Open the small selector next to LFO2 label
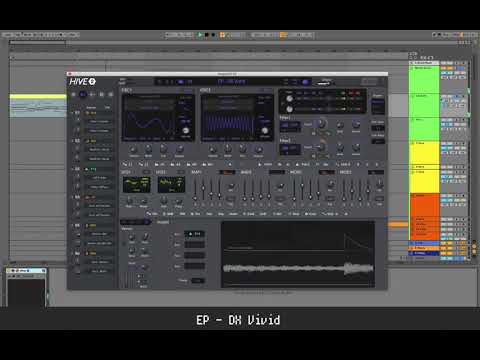Screen dimensions: 480x360 [180, 172]
